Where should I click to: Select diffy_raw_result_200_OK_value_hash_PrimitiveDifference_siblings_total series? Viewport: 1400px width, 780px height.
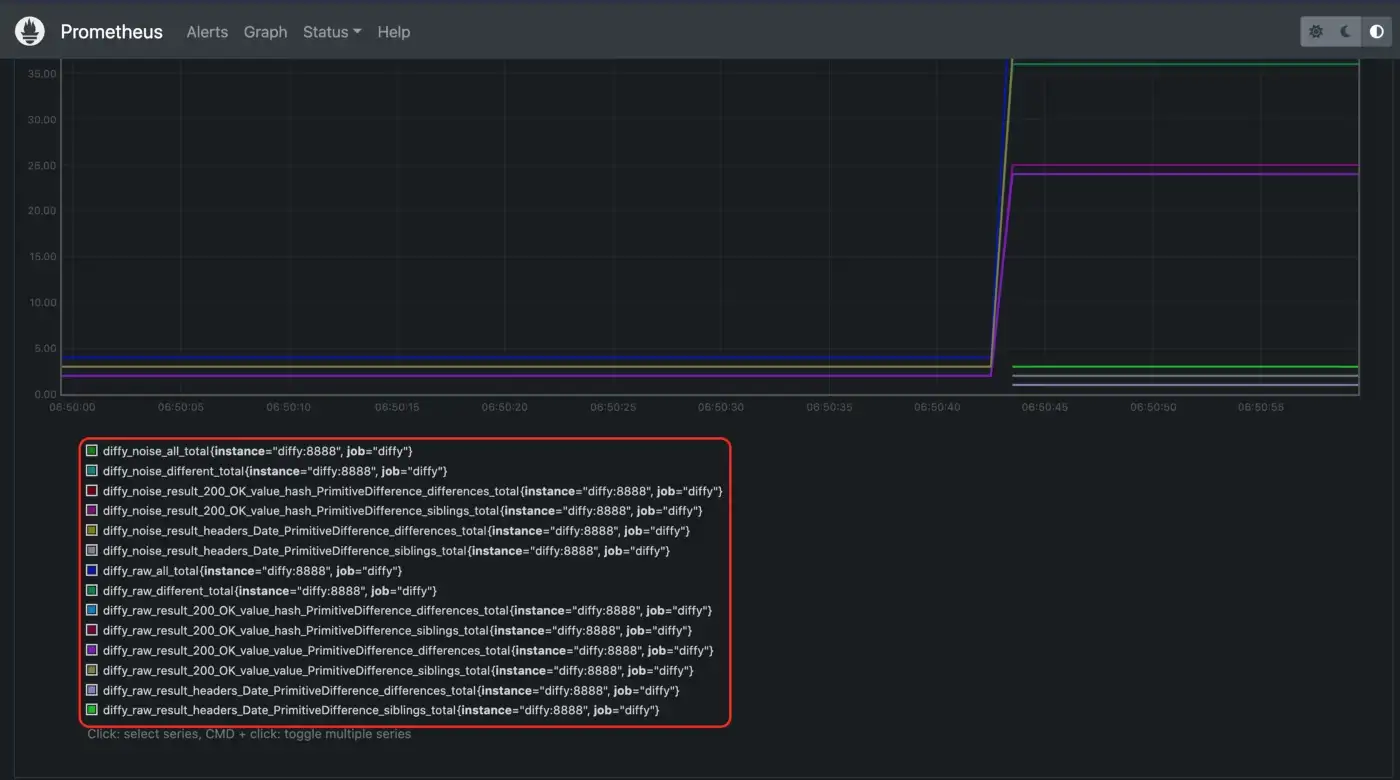397,630
